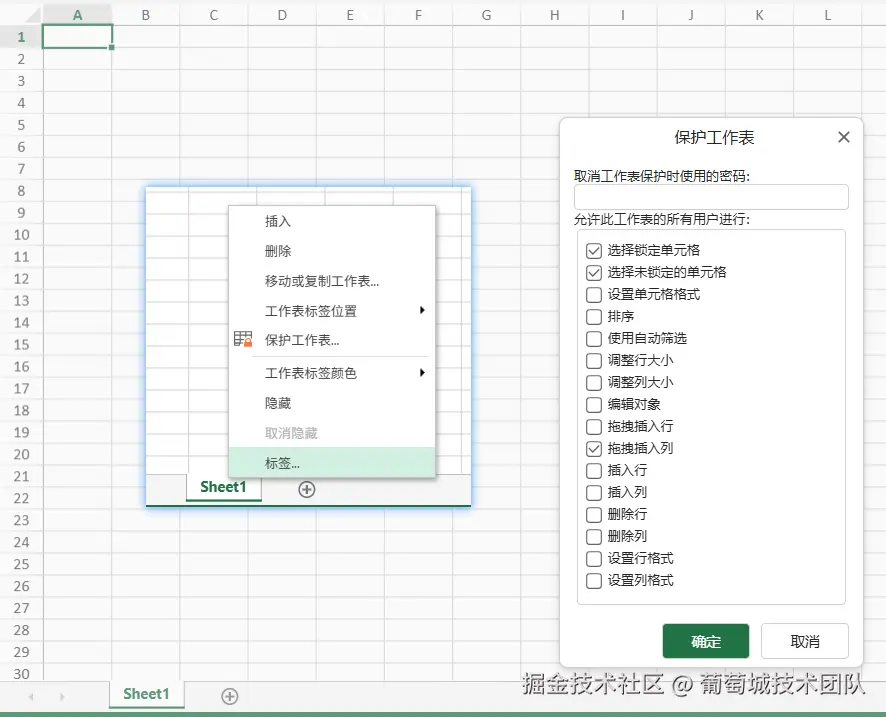Expand 工作表标签颜色 submenu arrow
Image resolution: width=886 pixels, height=717 pixels.
tap(422, 373)
